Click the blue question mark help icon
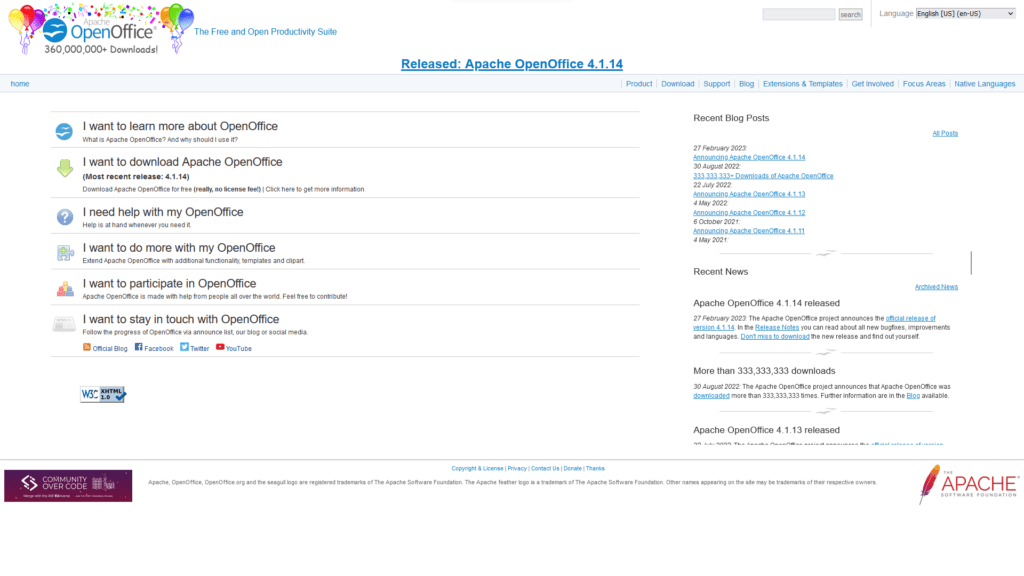The image size is (1024, 576). click(65, 217)
